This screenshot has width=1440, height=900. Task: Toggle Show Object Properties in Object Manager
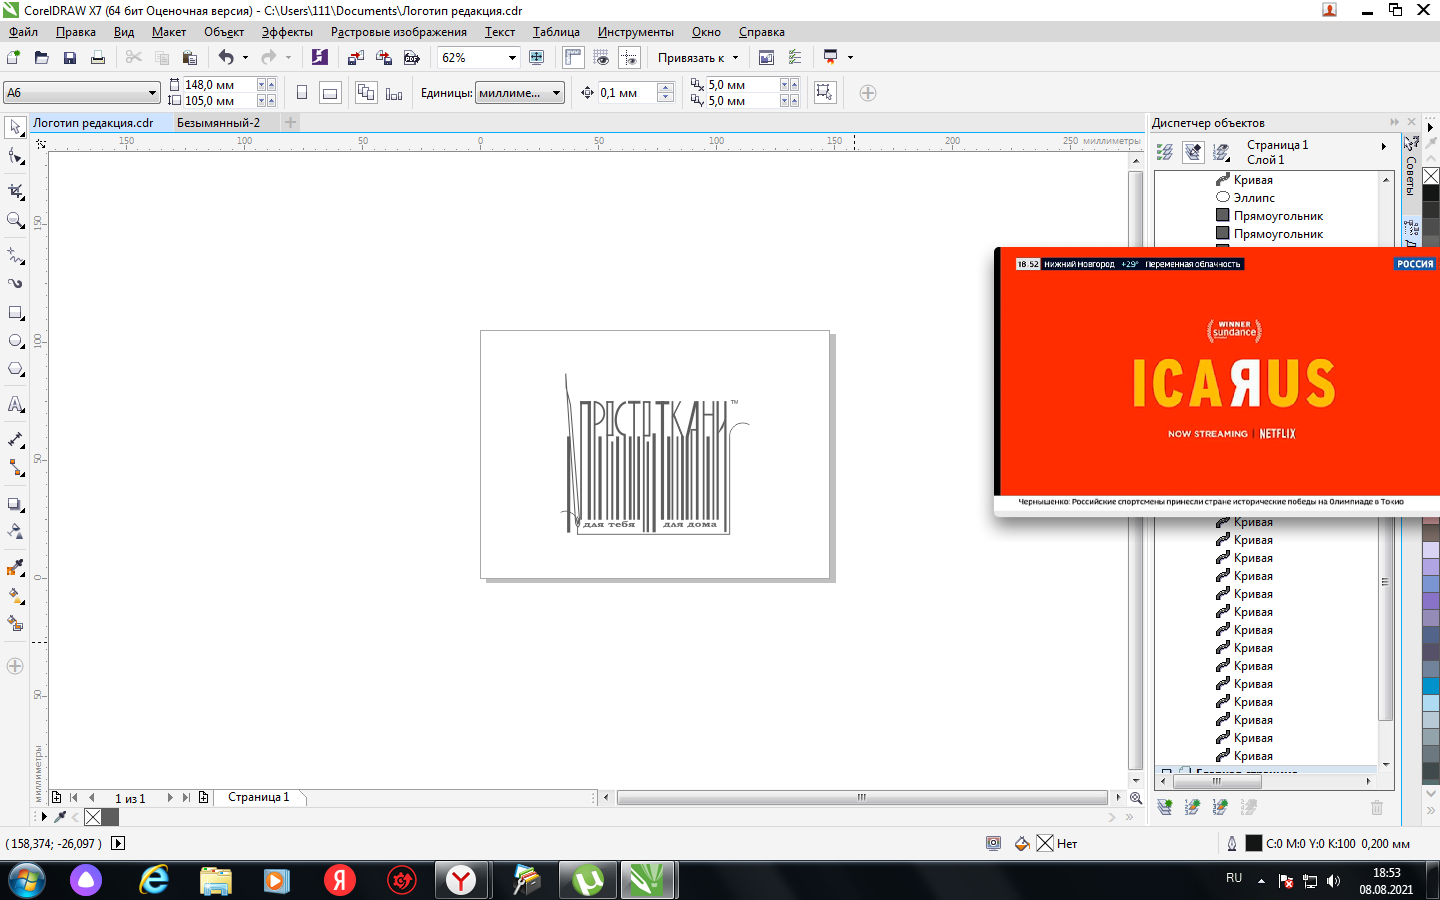1165,152
